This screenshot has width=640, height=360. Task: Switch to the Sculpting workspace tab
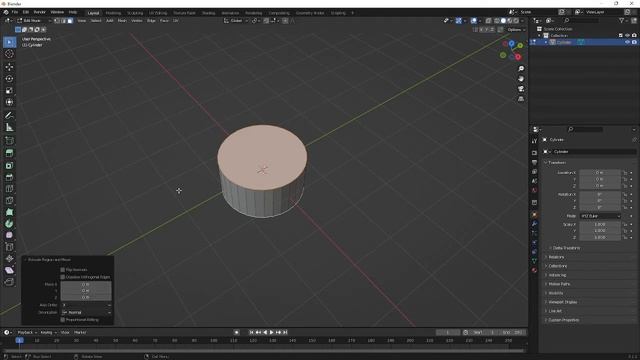coord(135,13)
